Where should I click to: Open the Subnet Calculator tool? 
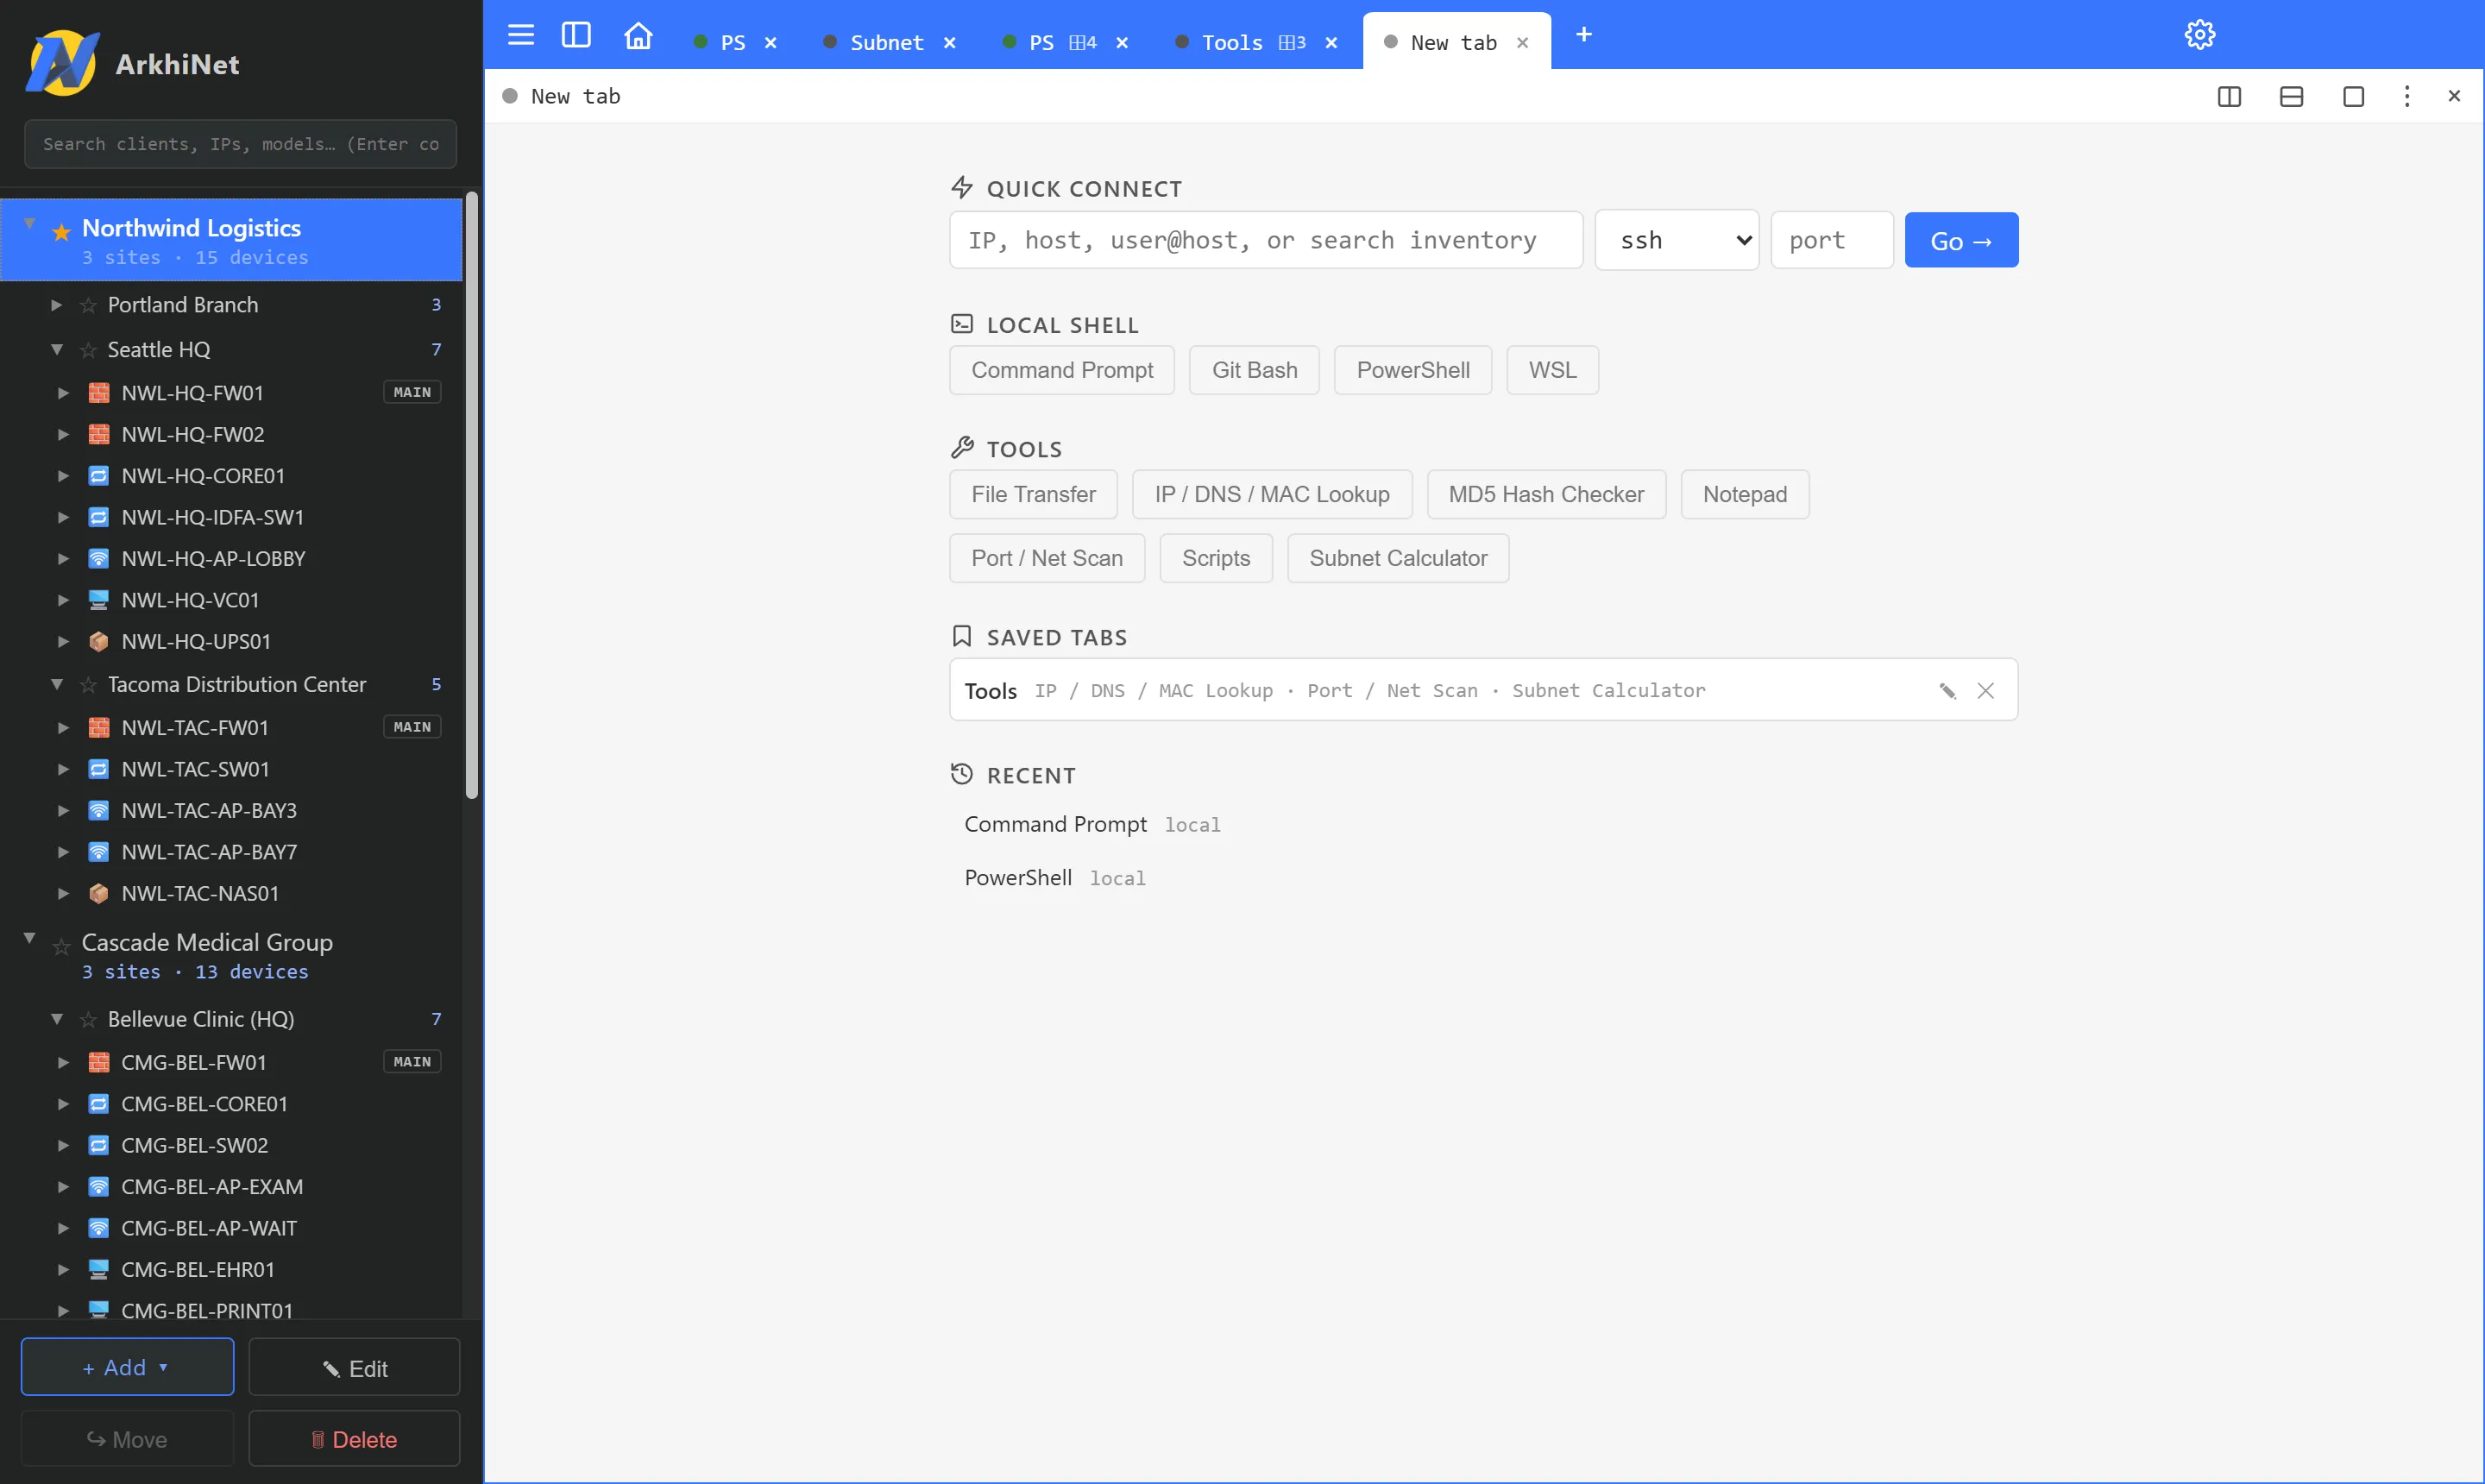pos(1398,558)
